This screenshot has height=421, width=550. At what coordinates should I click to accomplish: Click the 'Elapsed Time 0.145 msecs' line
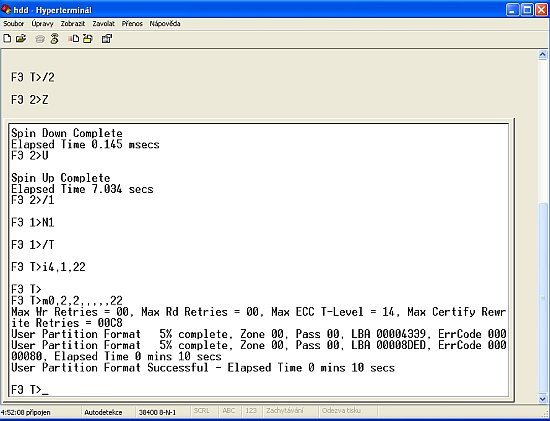85,144
